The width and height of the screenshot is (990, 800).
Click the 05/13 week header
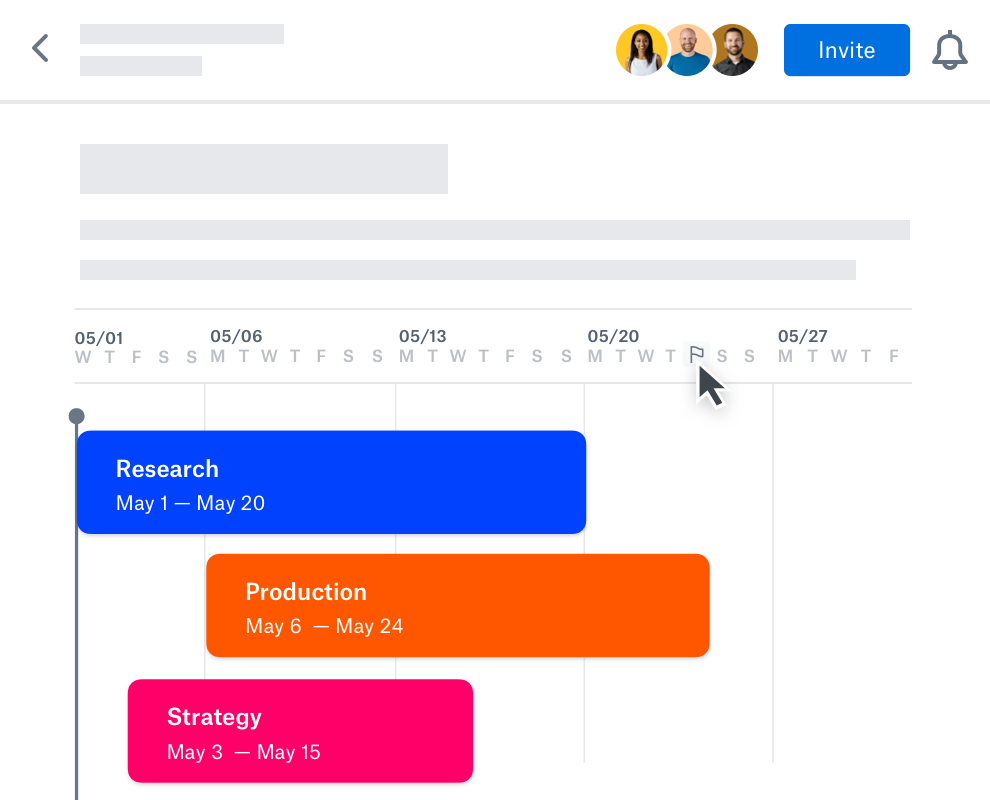click(423, 336)
